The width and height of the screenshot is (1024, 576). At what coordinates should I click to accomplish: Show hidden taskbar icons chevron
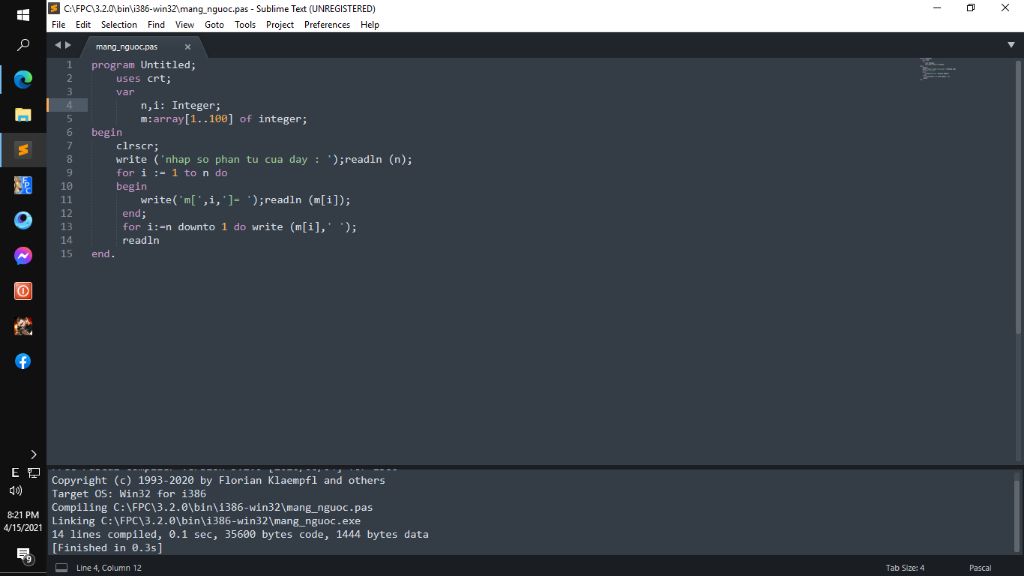(33, 454)
